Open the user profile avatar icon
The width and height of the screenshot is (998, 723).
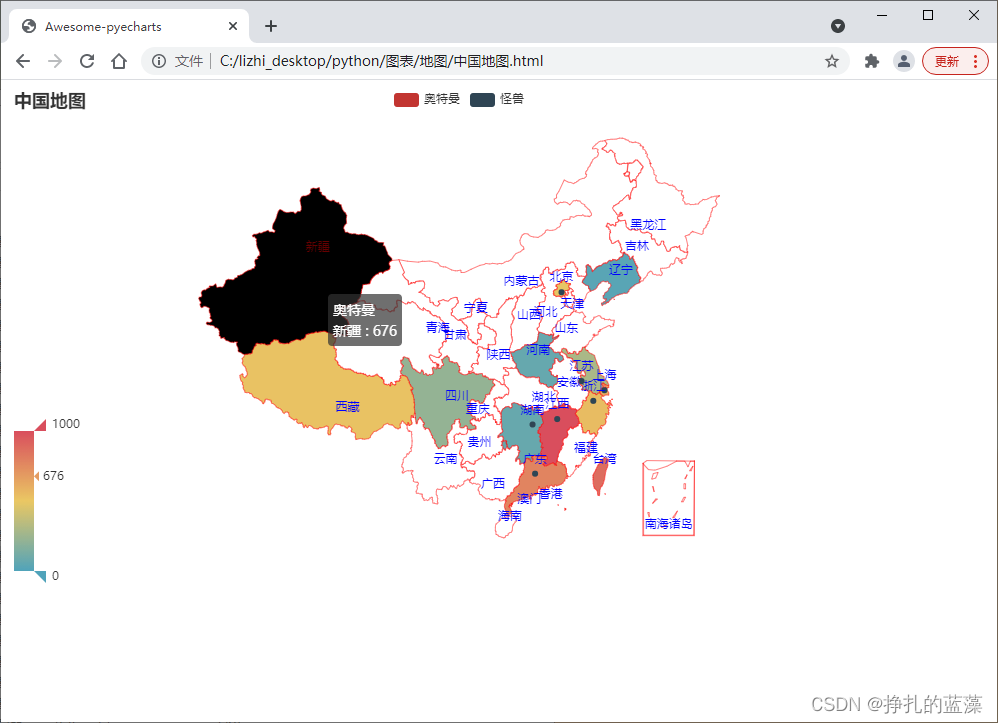(x=903, y=61)
